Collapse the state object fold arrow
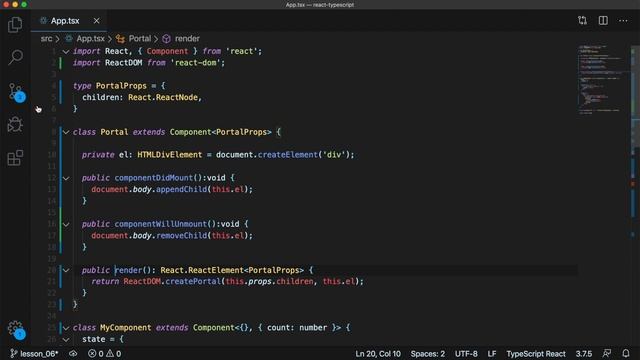This screenshot has width=640, height=360. coord(66,339)
